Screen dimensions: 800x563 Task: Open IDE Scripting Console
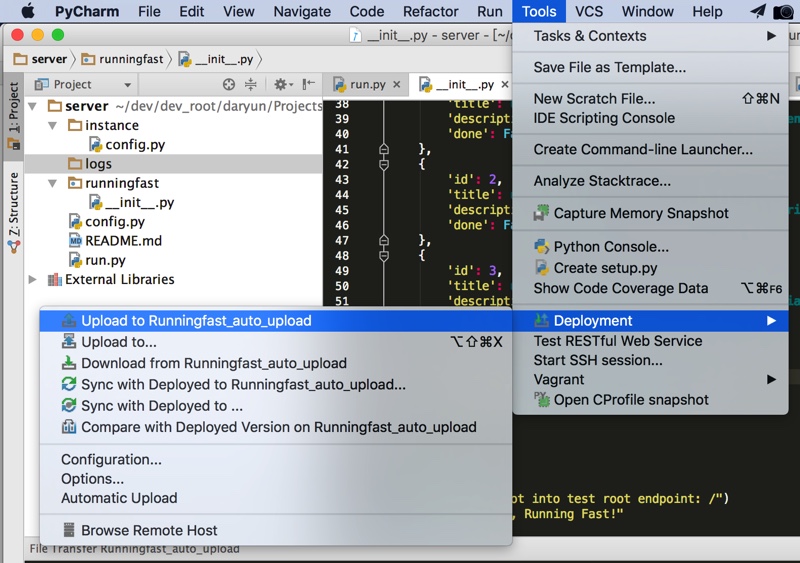coord(604,118)
